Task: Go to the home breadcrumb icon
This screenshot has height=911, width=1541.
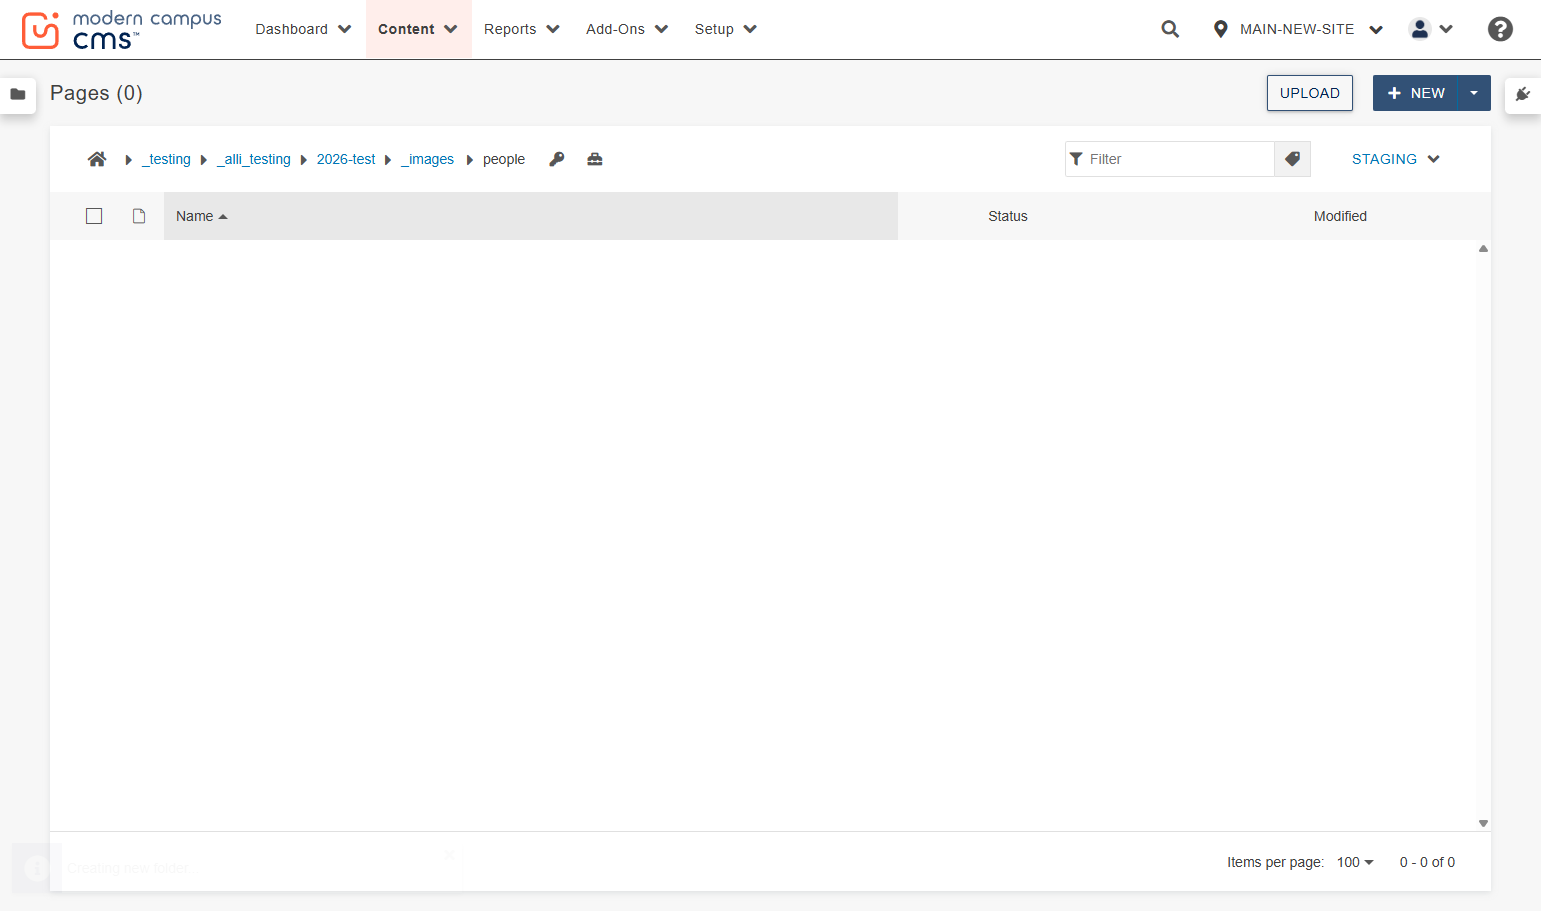Action: (97, 159)
